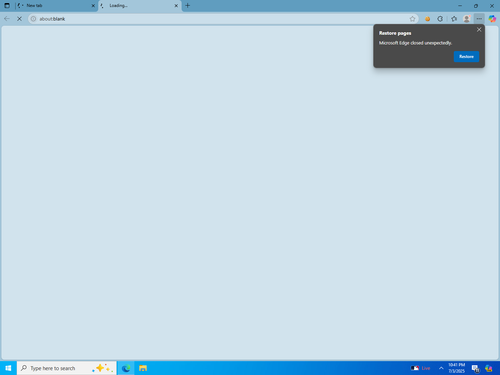
Task: Open Copilot sidebar in Edge
Action: click(492, 19)
